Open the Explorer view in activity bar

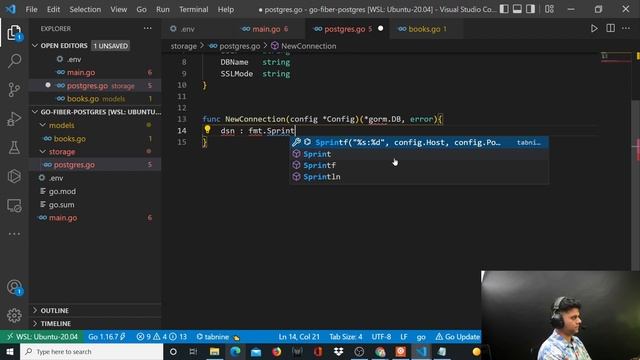tap(14, 33)
